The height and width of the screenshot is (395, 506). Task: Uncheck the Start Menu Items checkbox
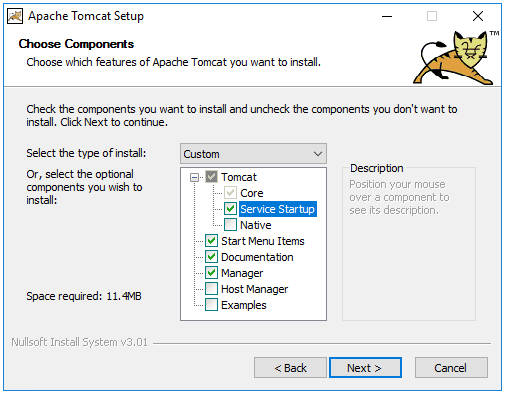[211, 241]
